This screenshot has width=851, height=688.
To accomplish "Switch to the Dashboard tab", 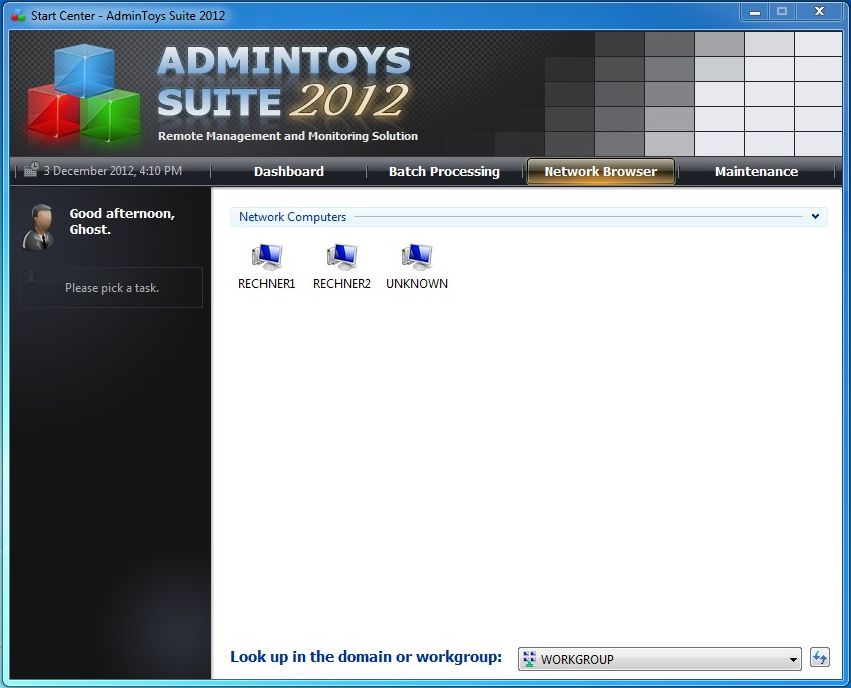I will click(x=289, y=171).
